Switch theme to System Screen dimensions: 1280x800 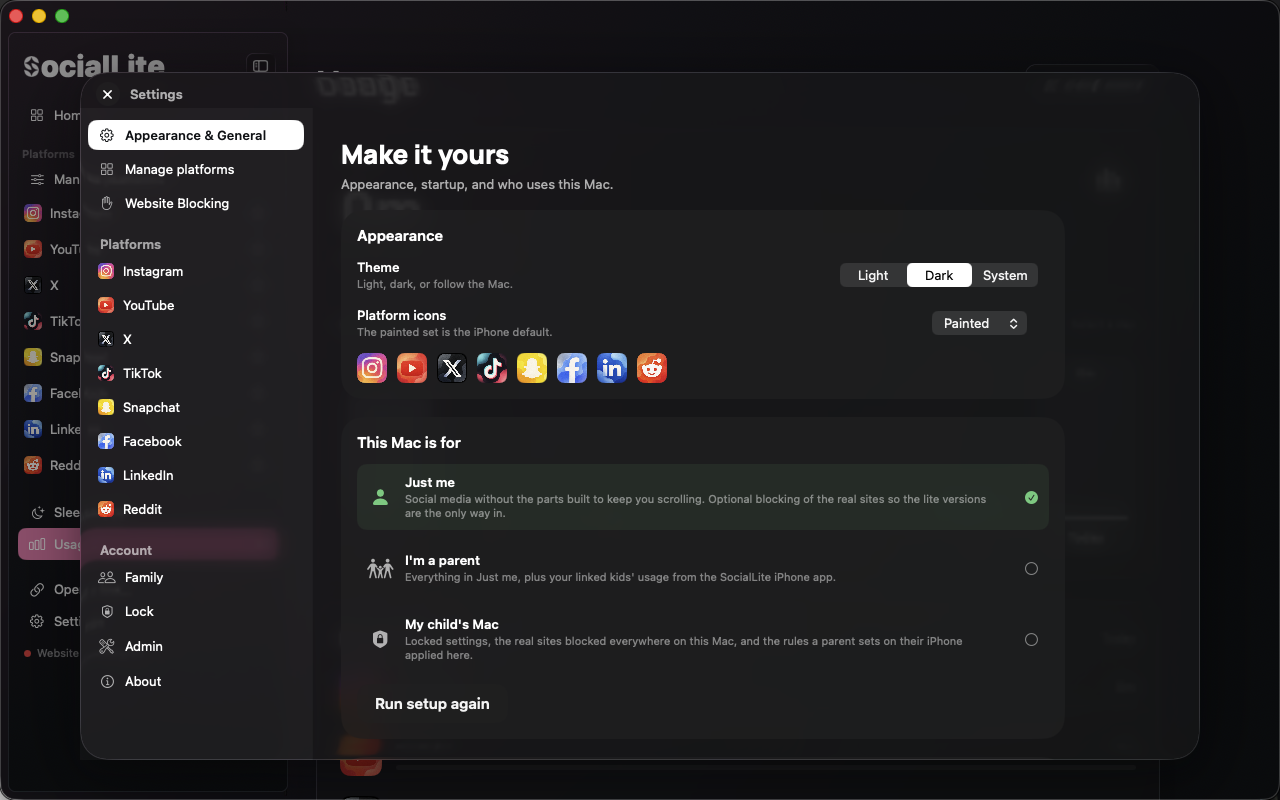(x=1005, y=275)
